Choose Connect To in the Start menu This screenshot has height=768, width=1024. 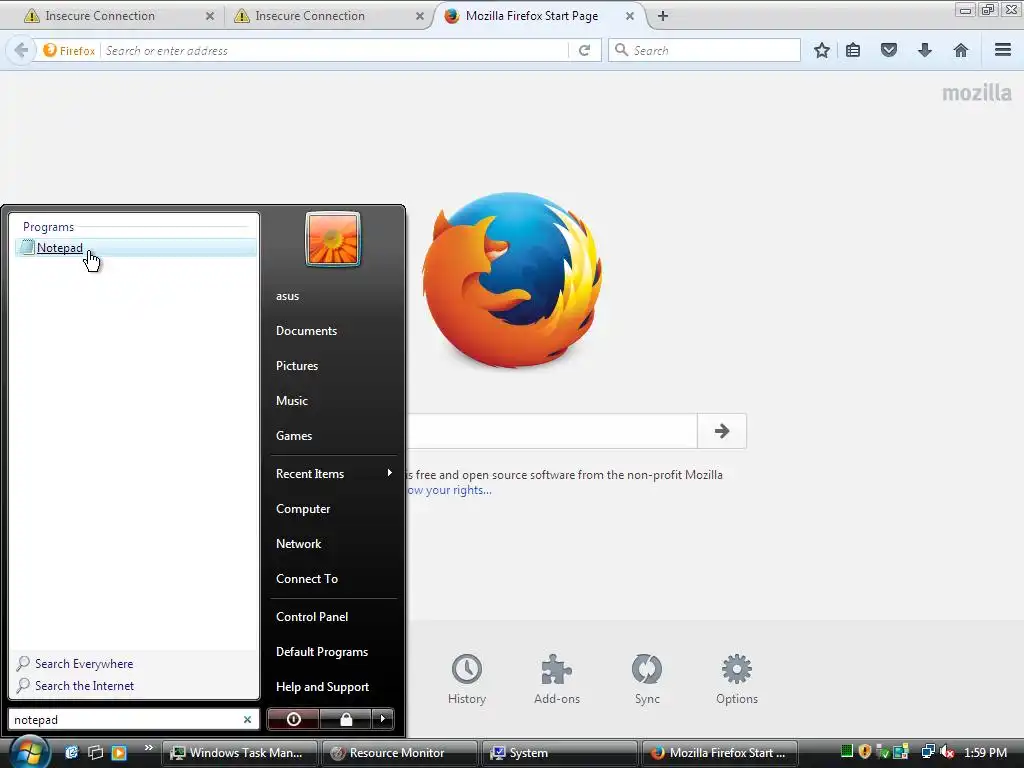(307, 579)
